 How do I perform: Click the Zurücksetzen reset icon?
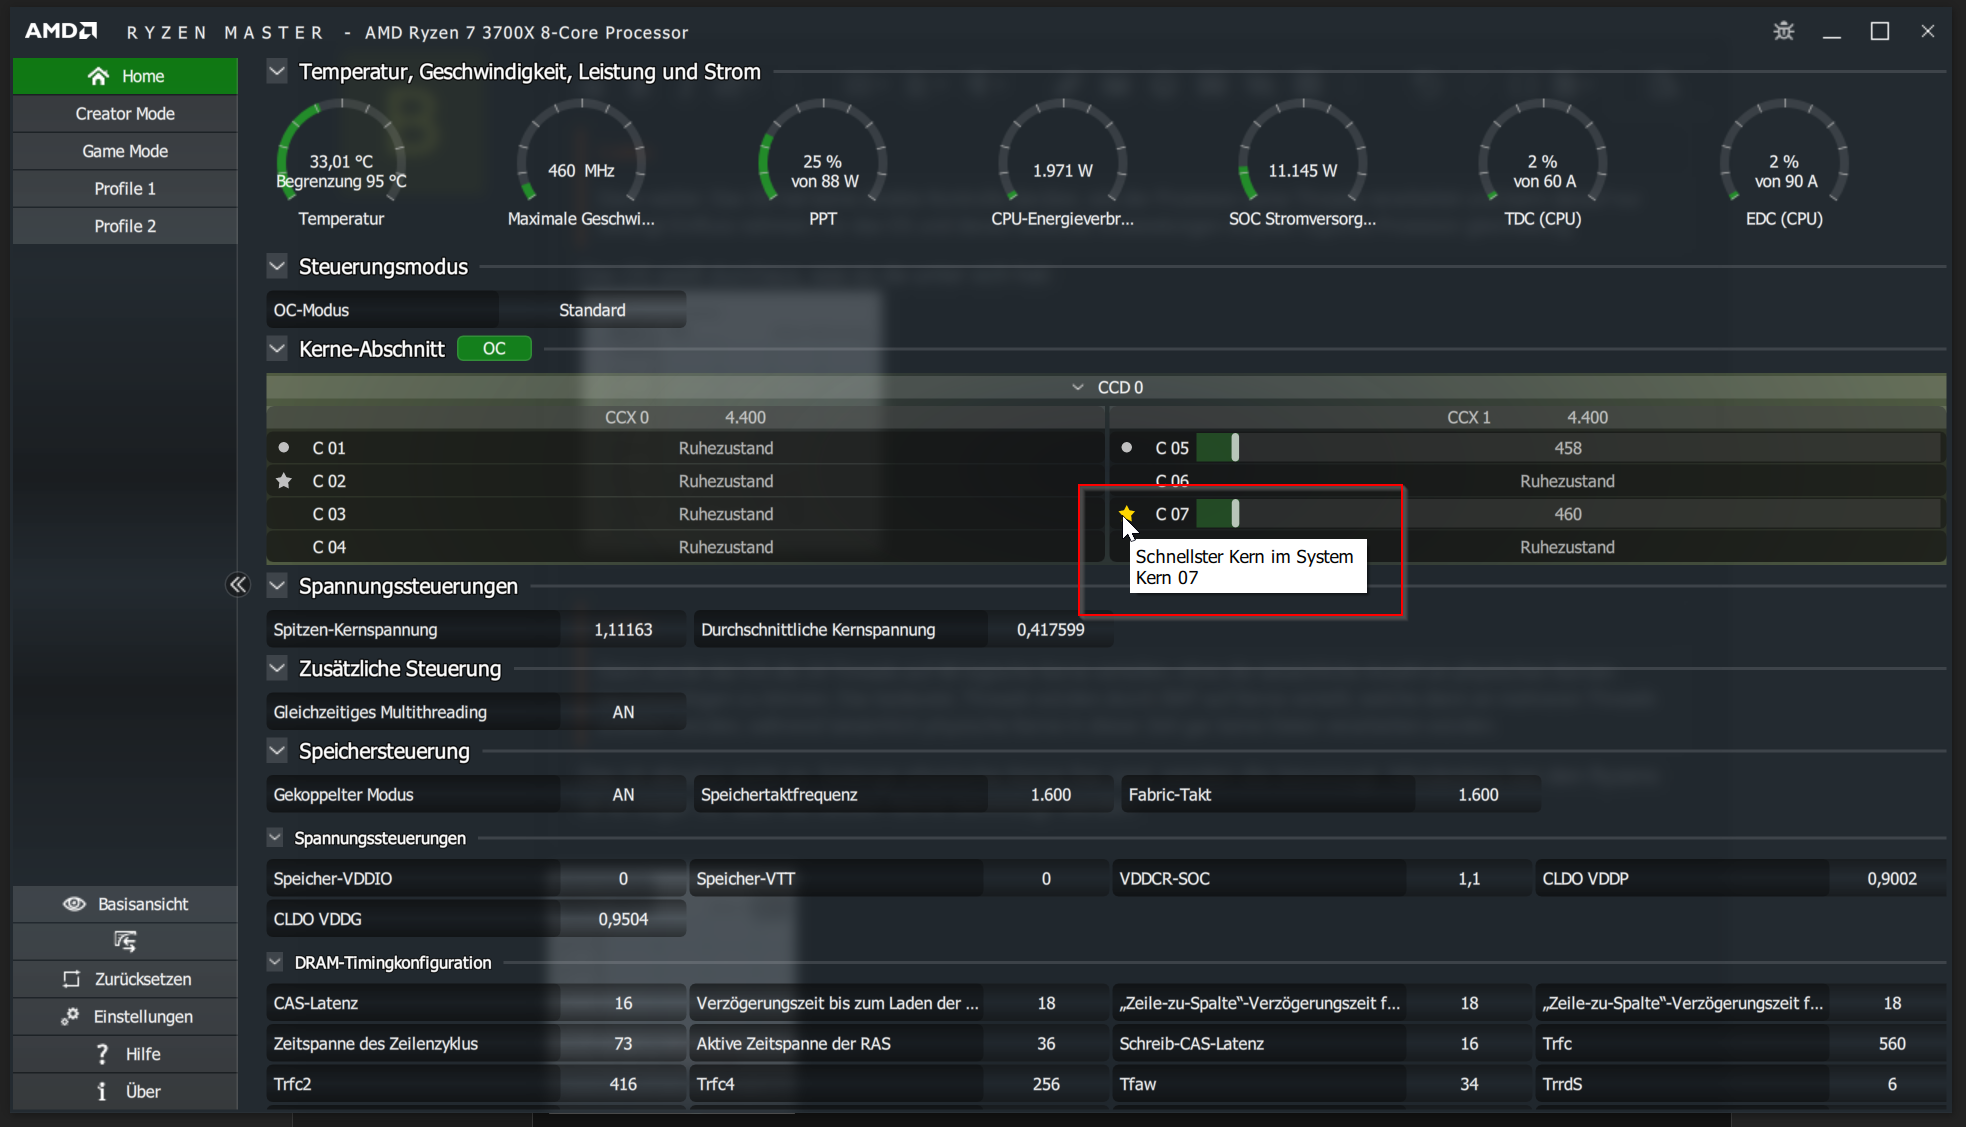pos(71,979)
